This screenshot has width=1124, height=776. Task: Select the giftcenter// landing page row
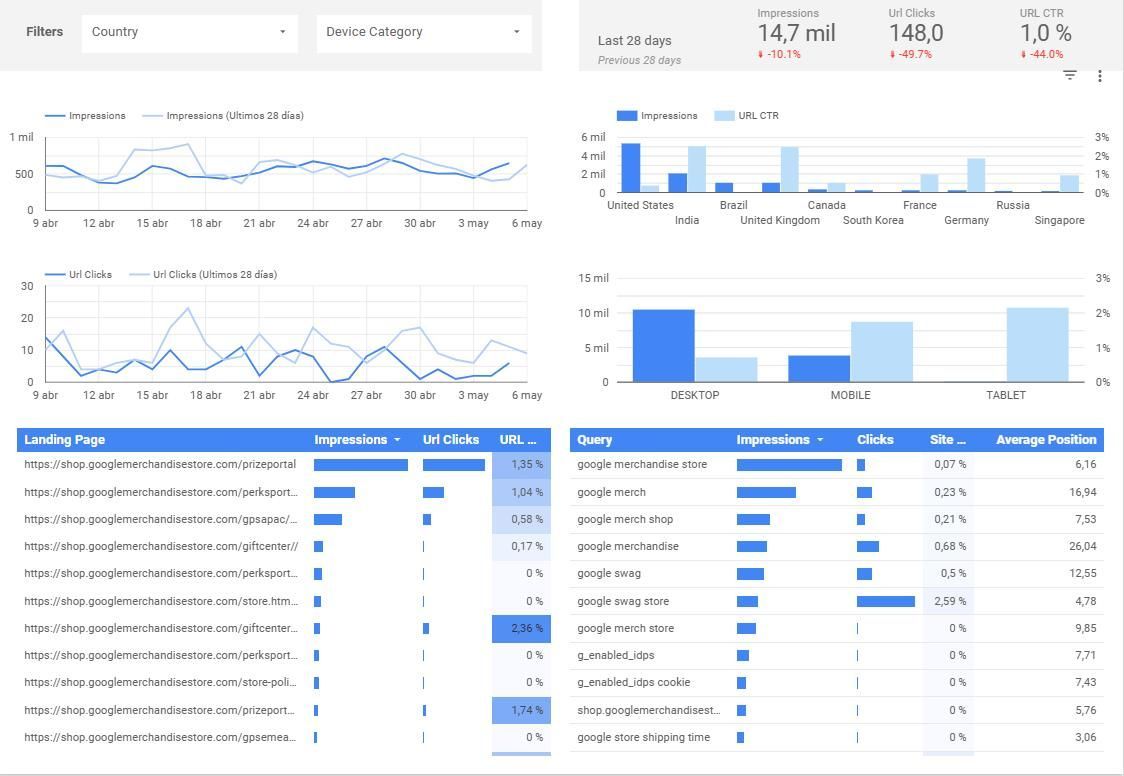(284, 546)
